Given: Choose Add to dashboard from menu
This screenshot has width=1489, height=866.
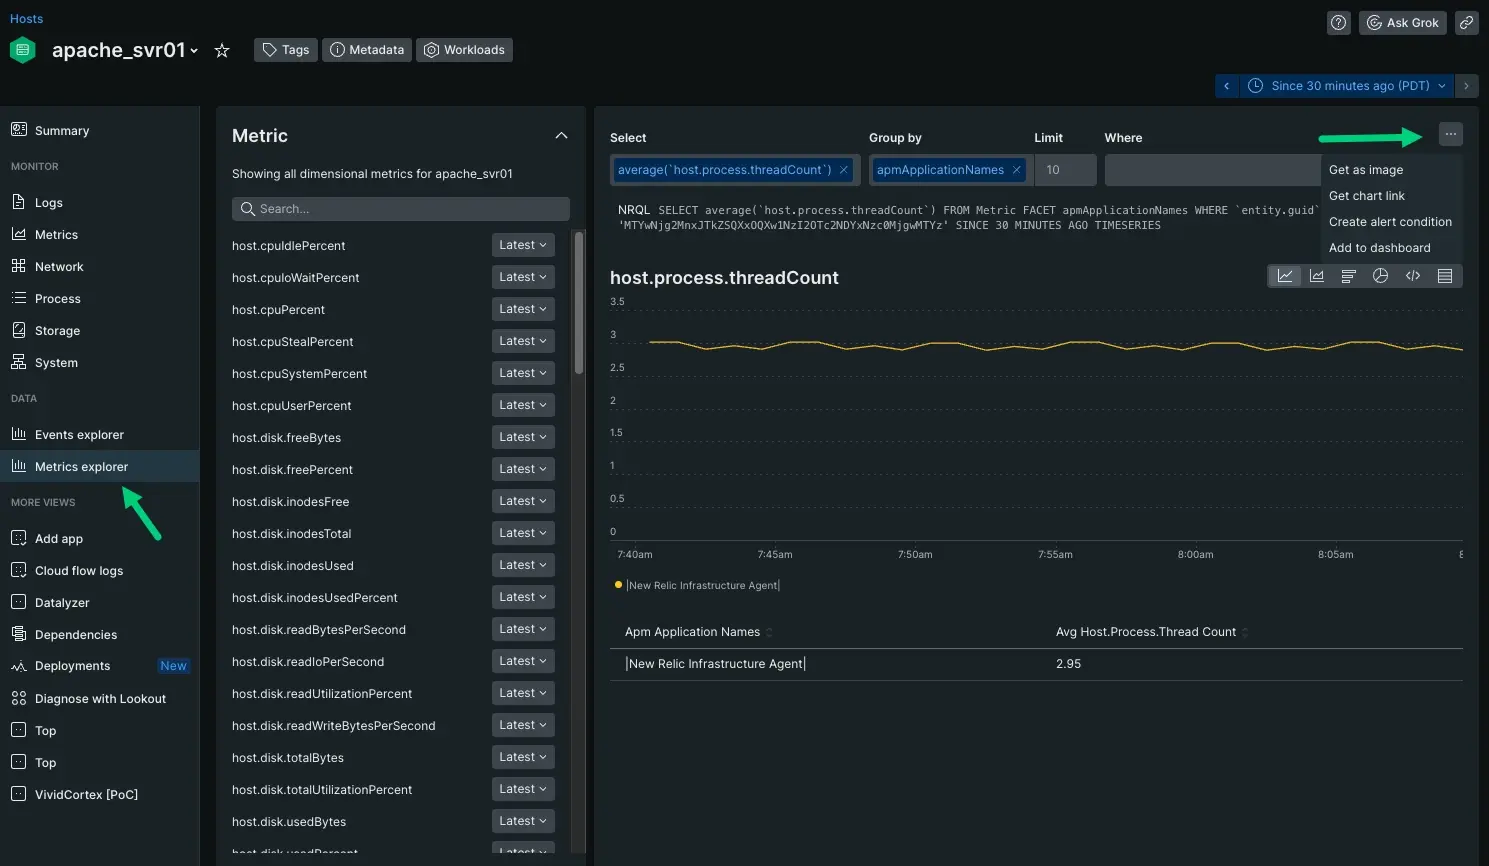Looking at the screenshot, I should tap(1379, 248).
